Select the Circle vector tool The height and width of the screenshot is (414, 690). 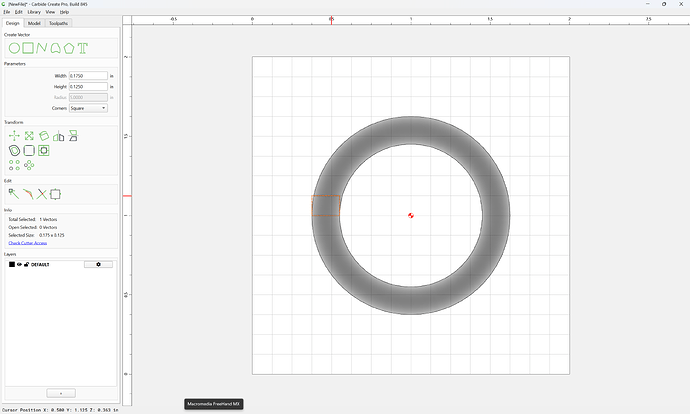point(14,48)
